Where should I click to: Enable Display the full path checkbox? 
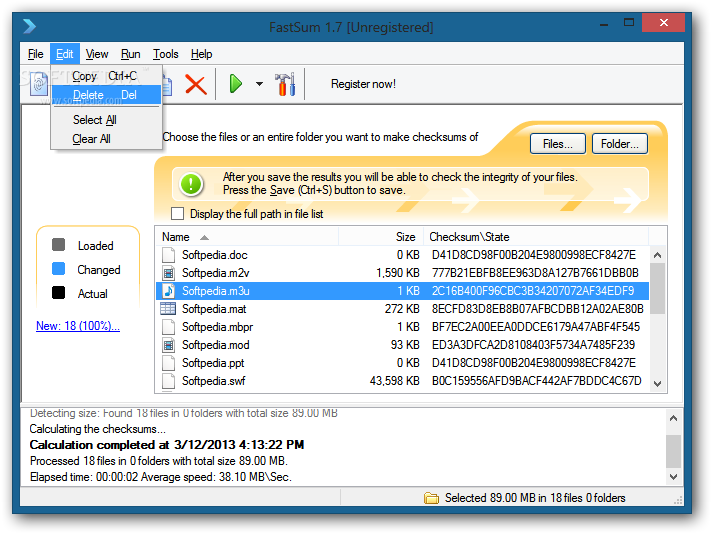[x=178, y=213]
